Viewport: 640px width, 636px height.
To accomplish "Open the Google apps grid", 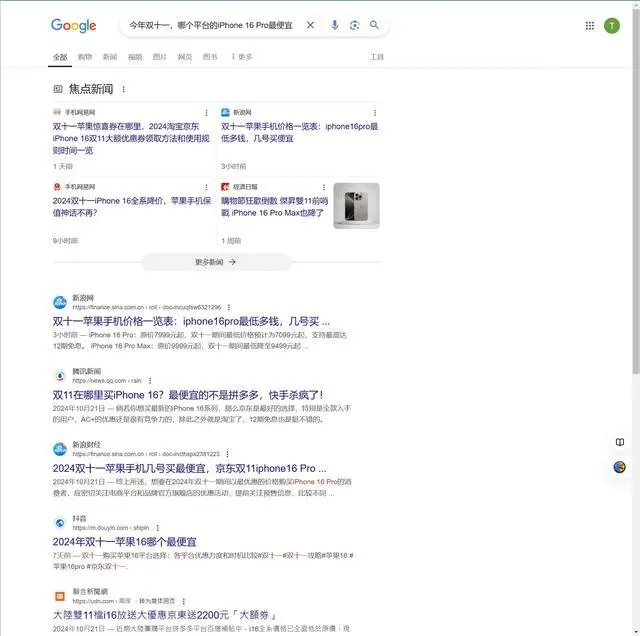I will coord(589,26).
